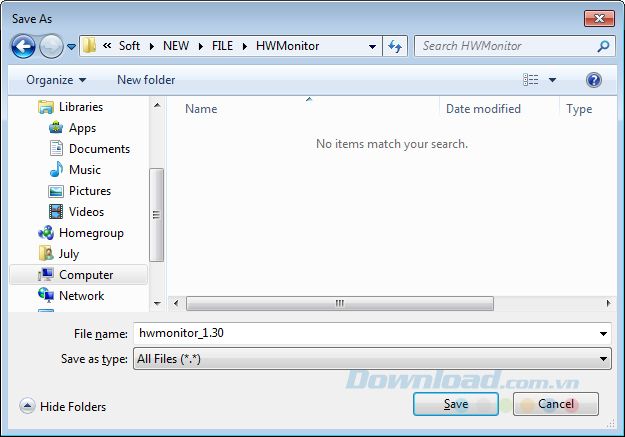
Task: Open the Pictures library
Action: click(90, 191)
